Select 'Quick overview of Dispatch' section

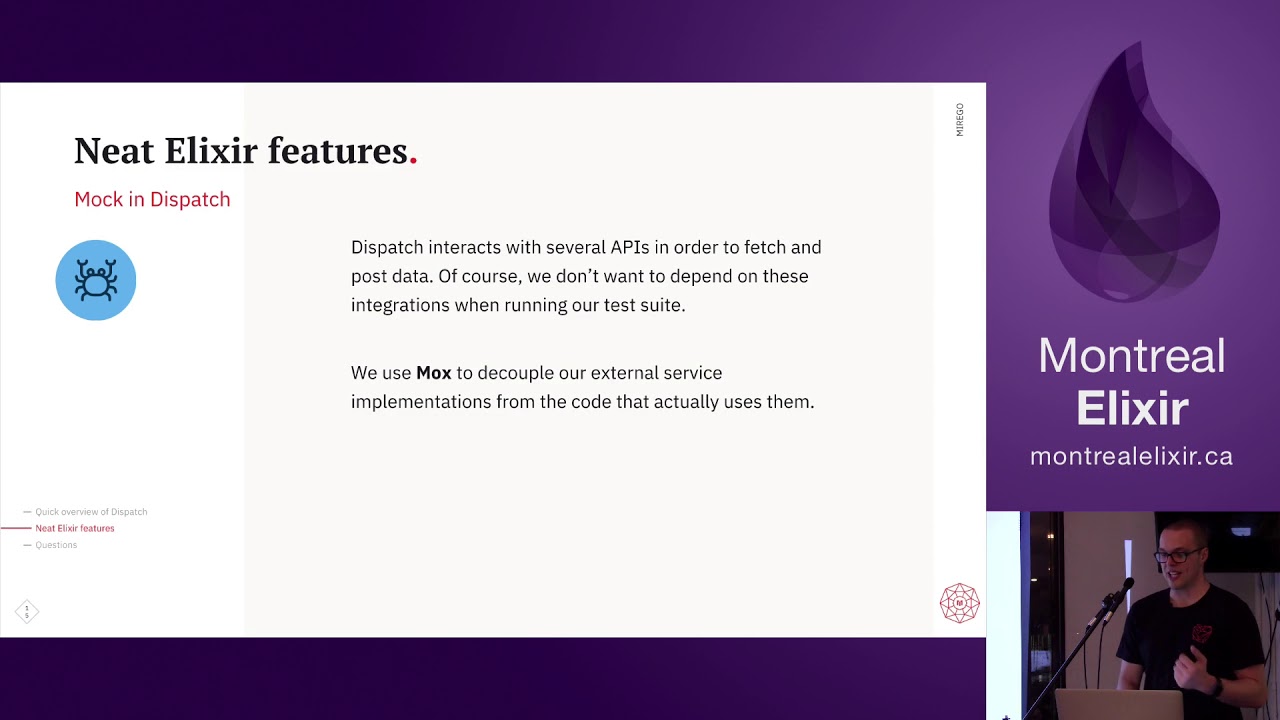[x=91, y=512]
